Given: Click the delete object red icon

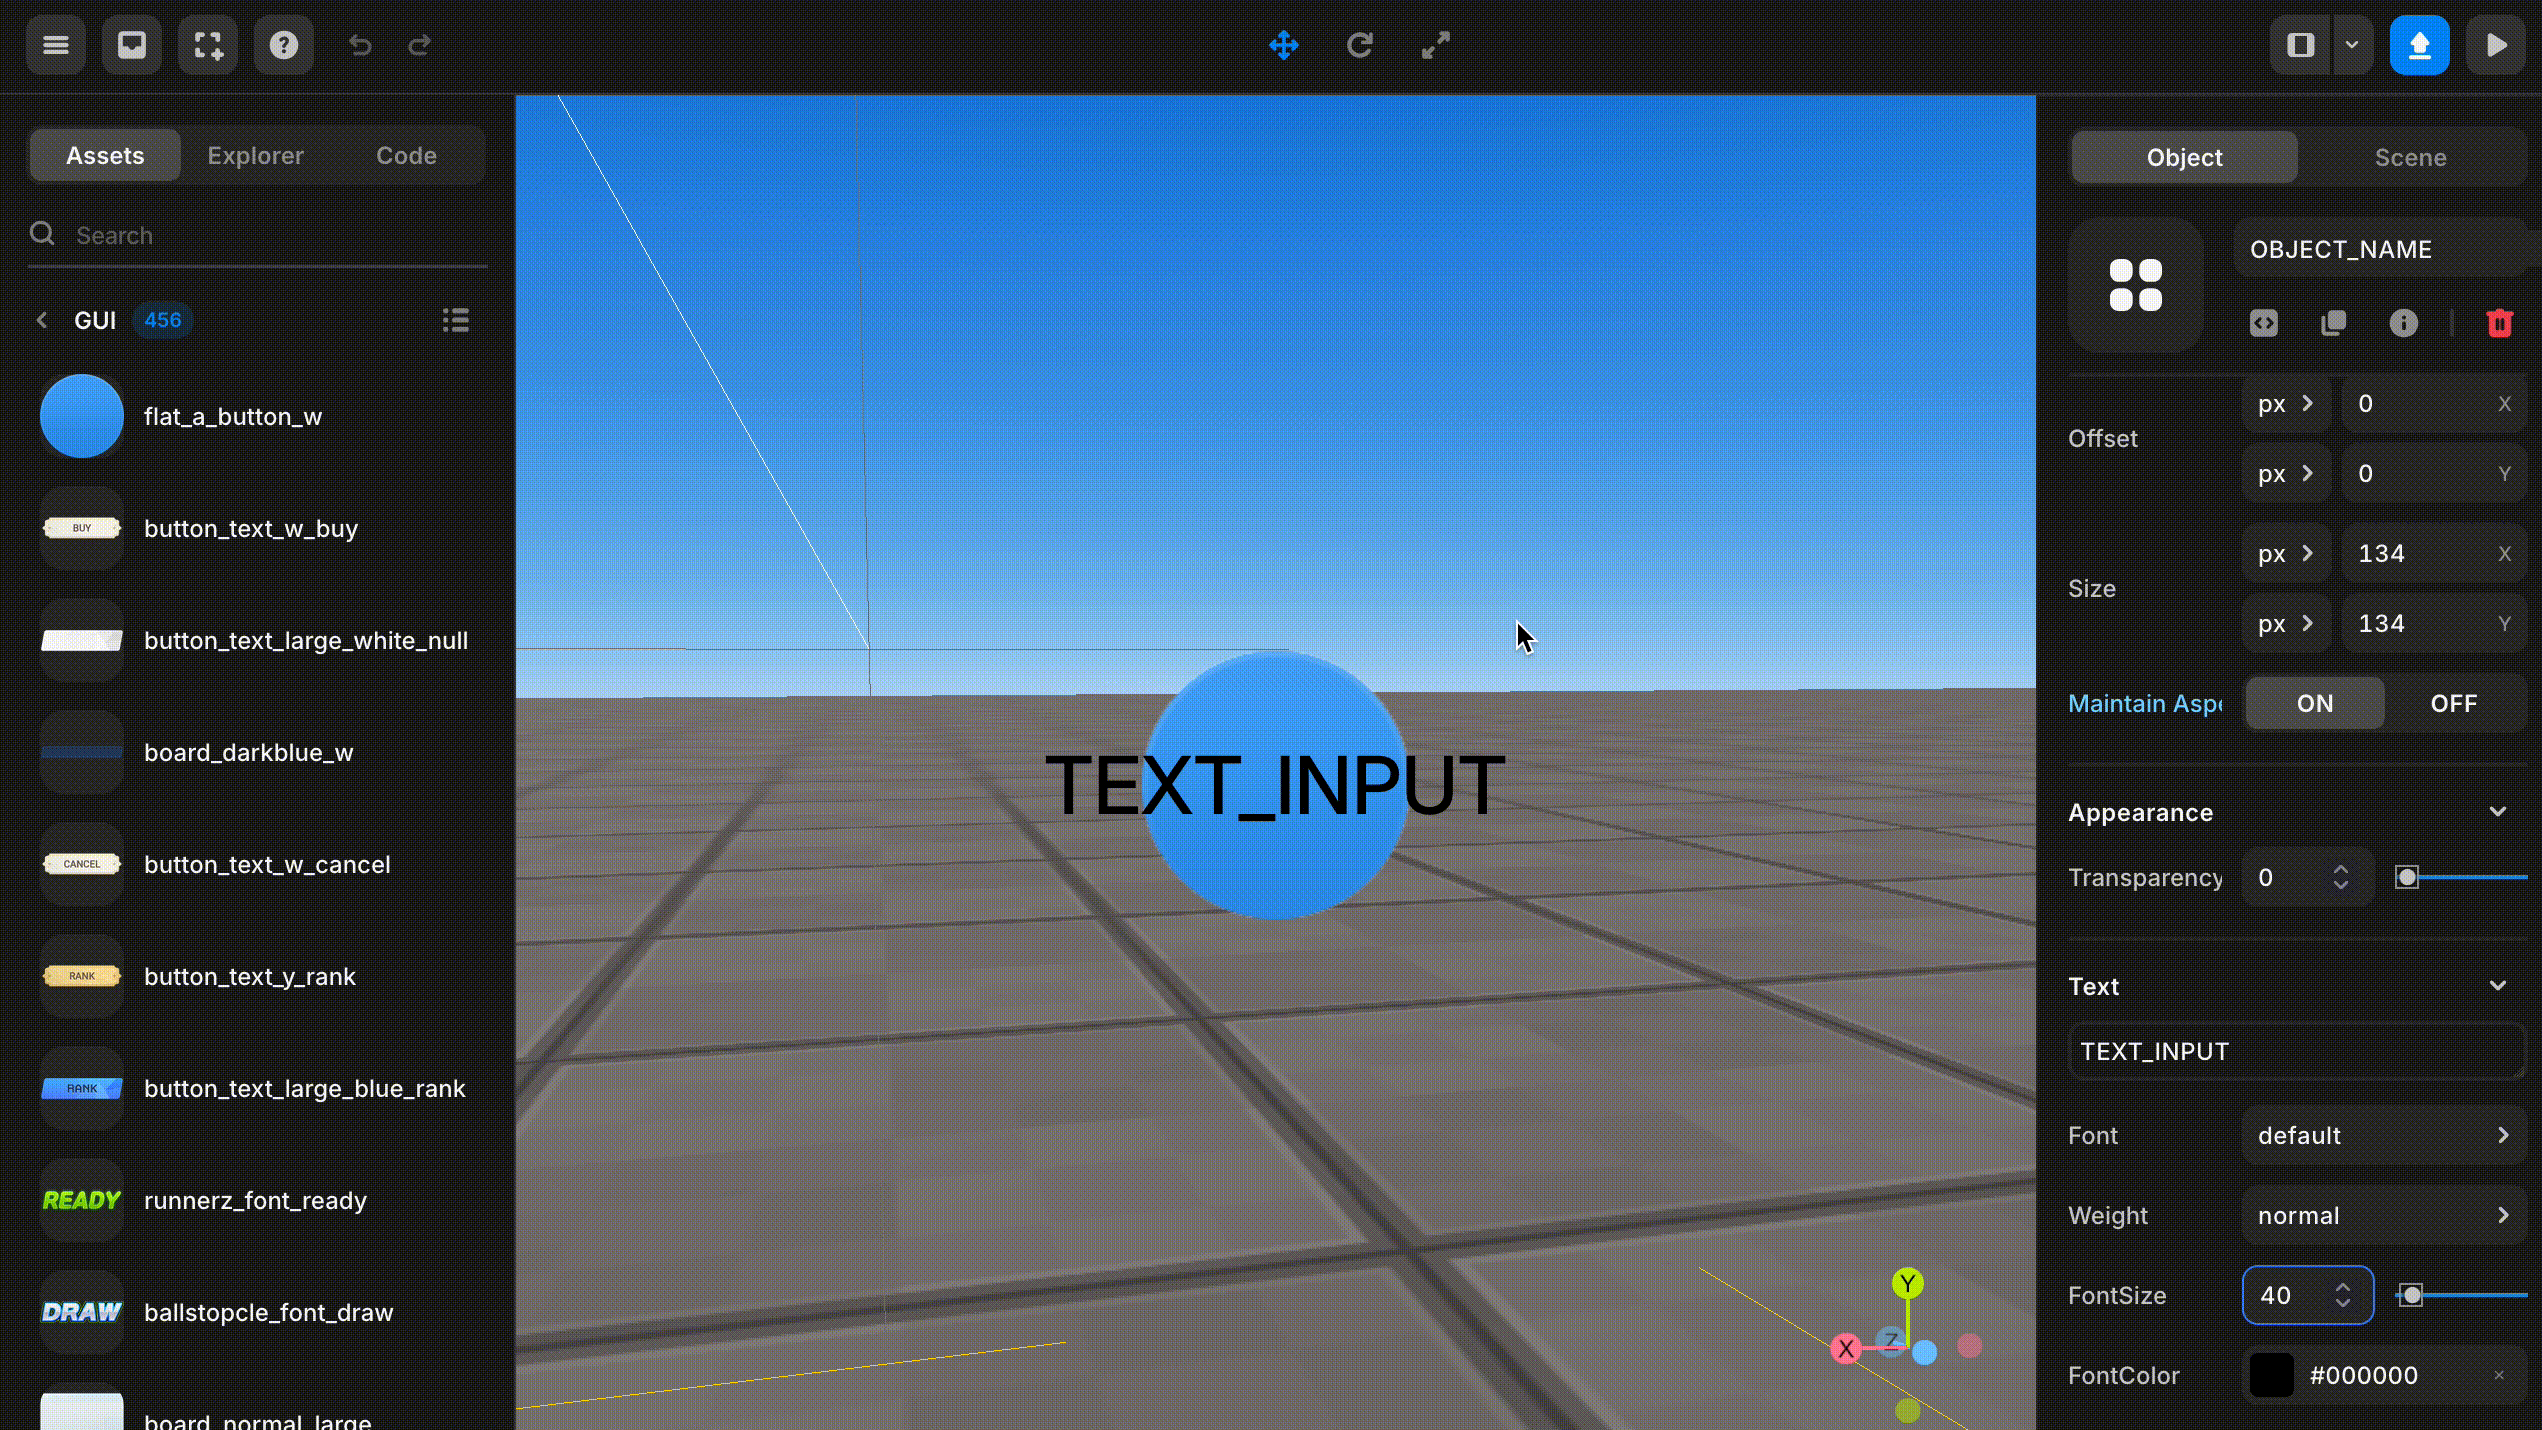Looking at the screenshot, I should point(2500,323).
